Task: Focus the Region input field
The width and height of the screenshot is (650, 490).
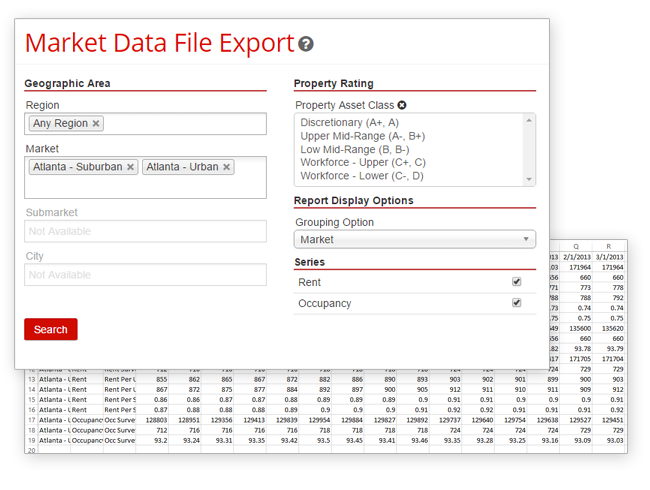Action: pyautogui.click(x=146, y=124)
